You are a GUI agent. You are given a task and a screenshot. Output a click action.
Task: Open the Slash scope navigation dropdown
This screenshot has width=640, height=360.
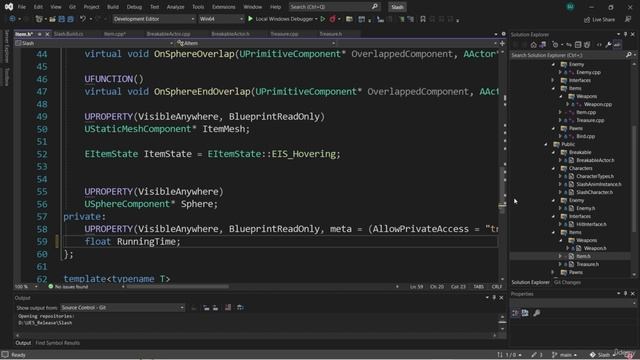(94, 43)
